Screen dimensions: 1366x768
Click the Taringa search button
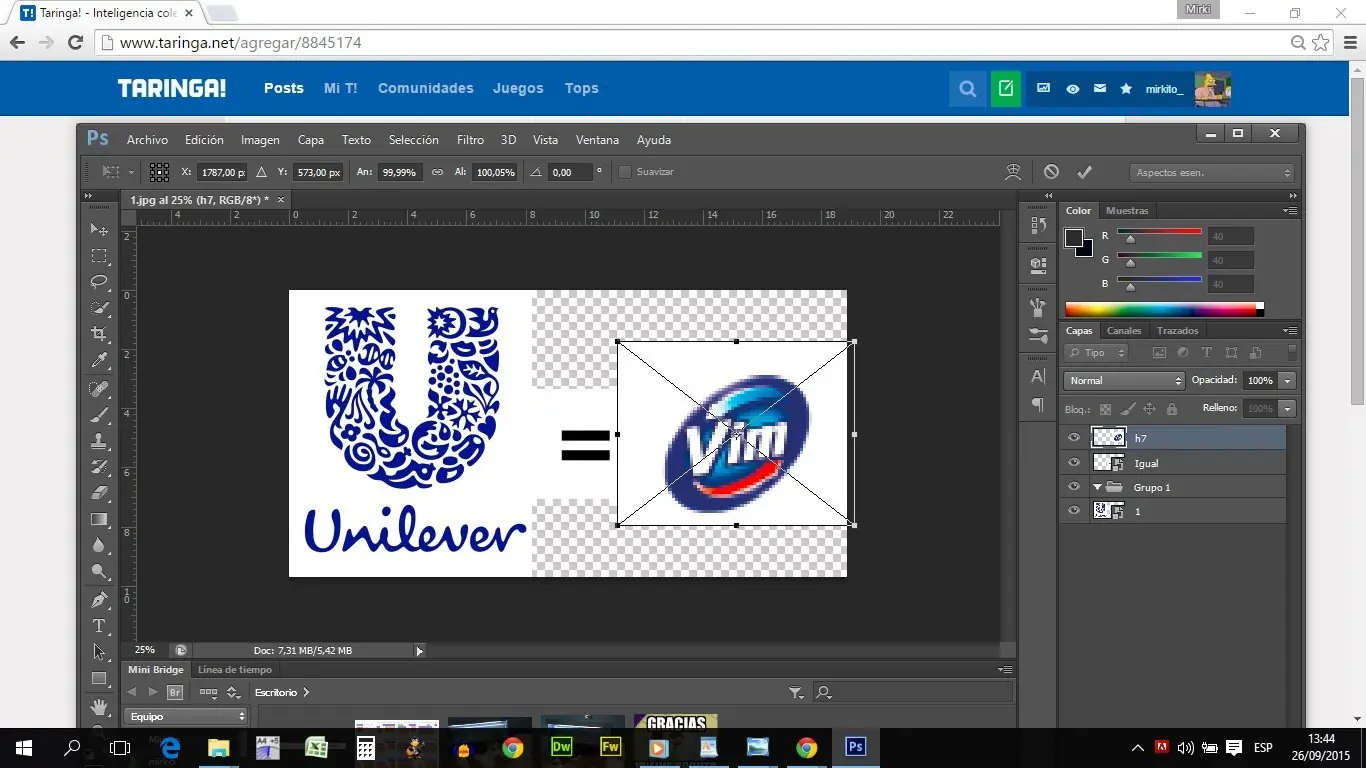coord(967,89)
